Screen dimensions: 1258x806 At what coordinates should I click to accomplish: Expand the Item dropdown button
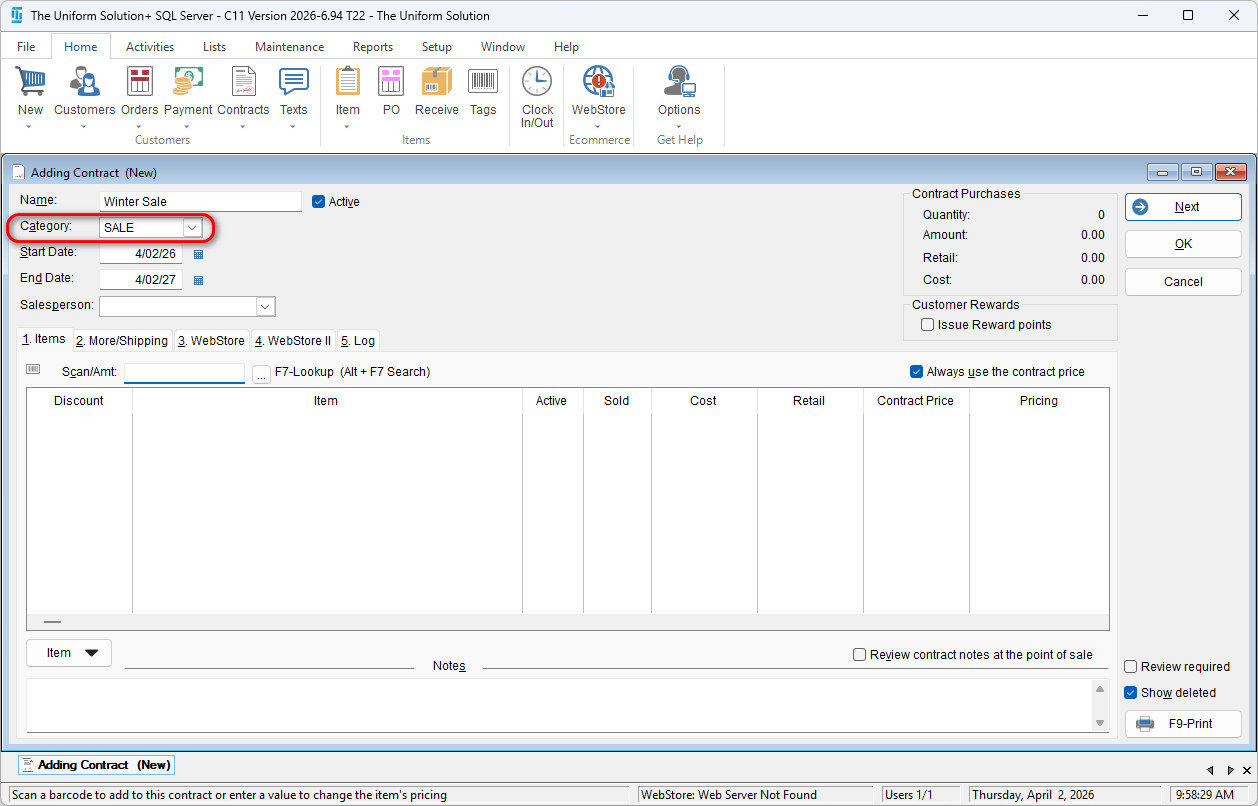70,653
